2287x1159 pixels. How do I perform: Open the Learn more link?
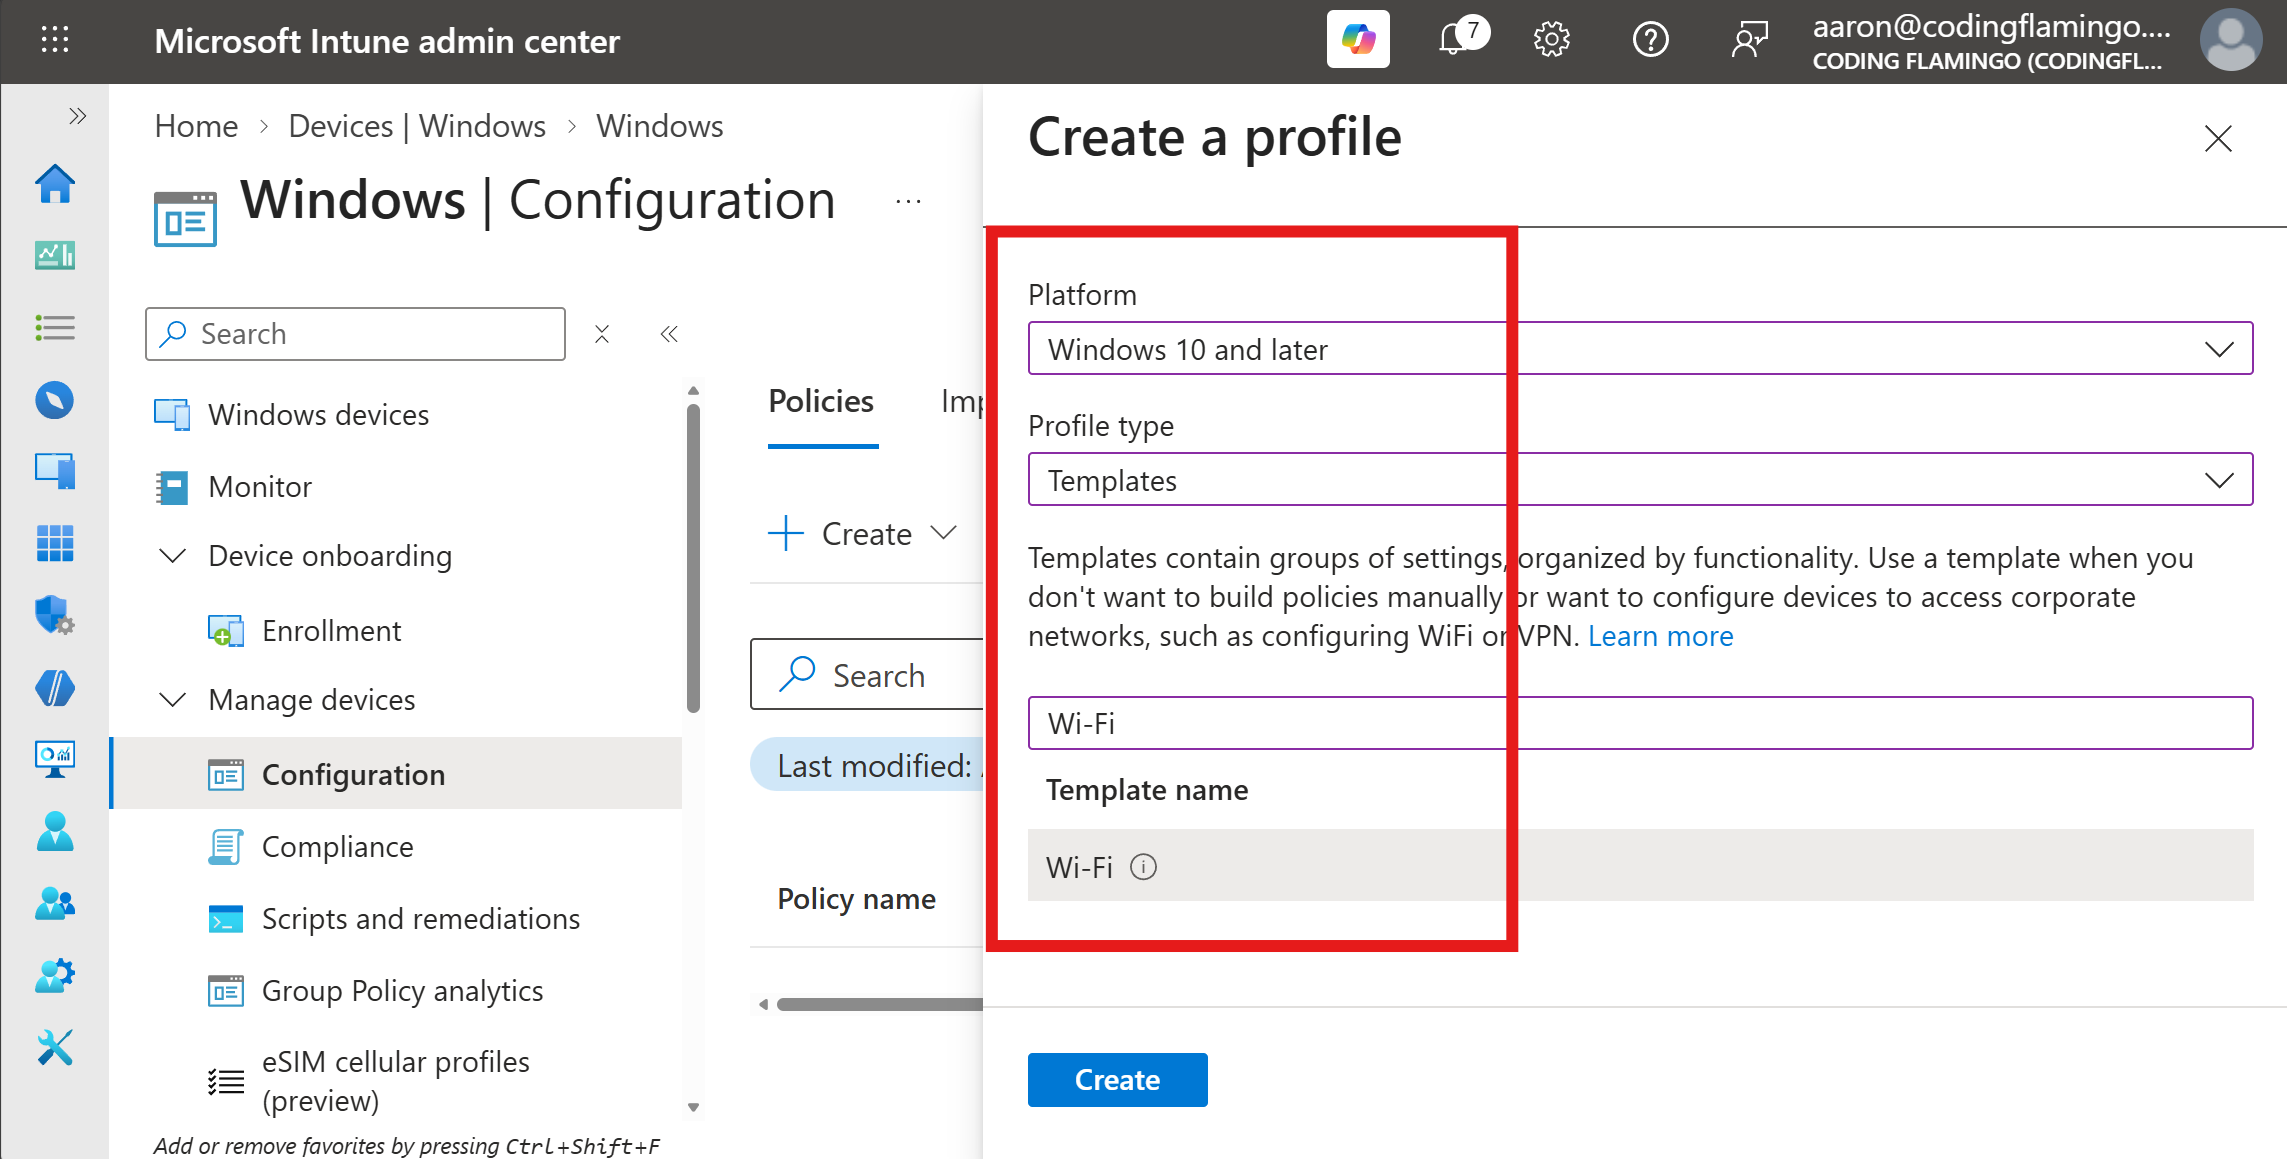click(1660, 636)
